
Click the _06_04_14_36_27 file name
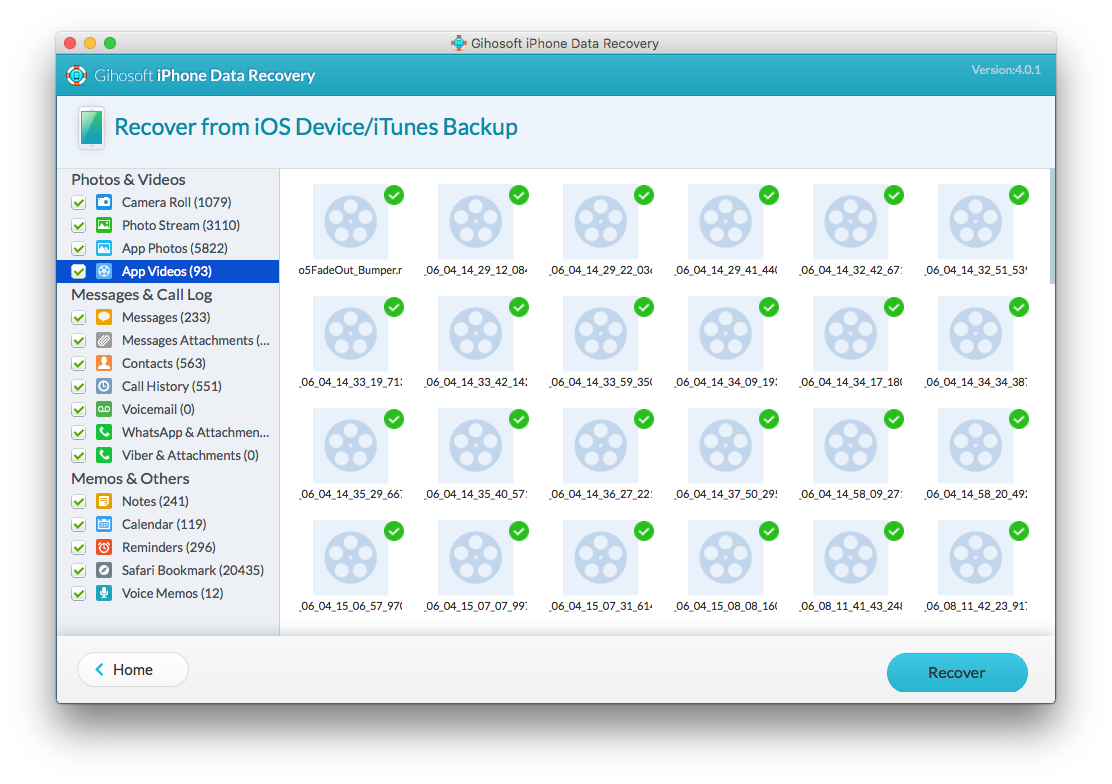[601, 495]
